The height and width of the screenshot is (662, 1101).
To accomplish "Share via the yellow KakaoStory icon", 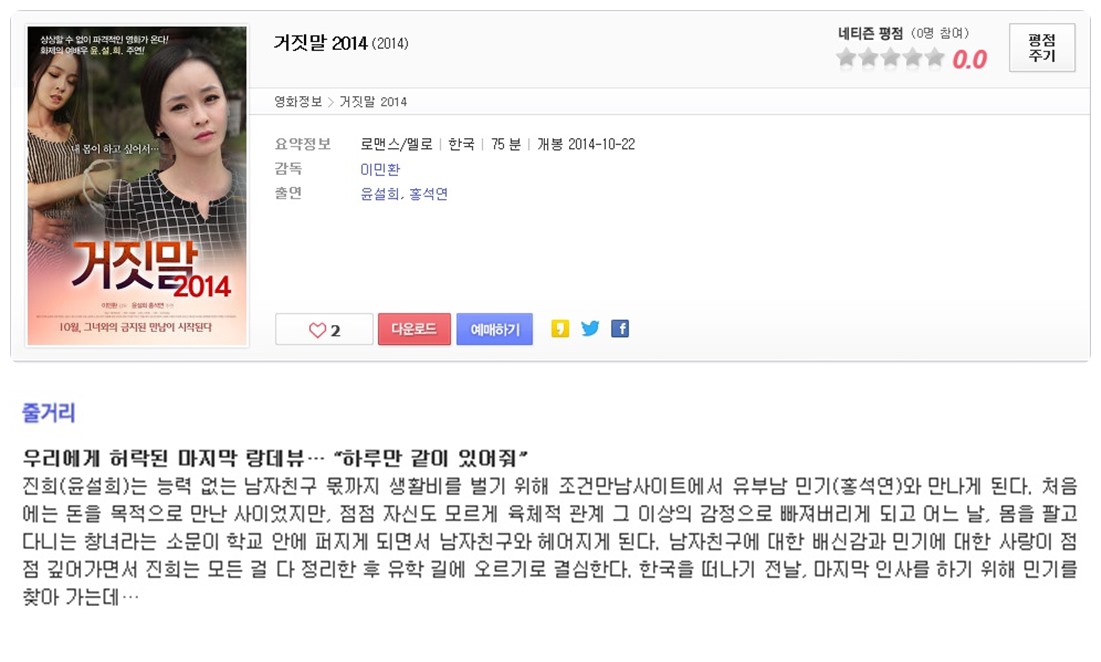I will pos(560,329).
